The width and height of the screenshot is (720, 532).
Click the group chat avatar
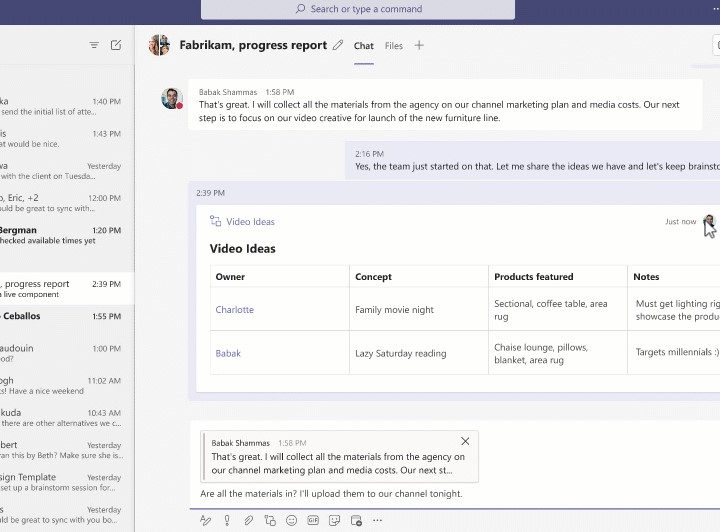click(159, 45)
